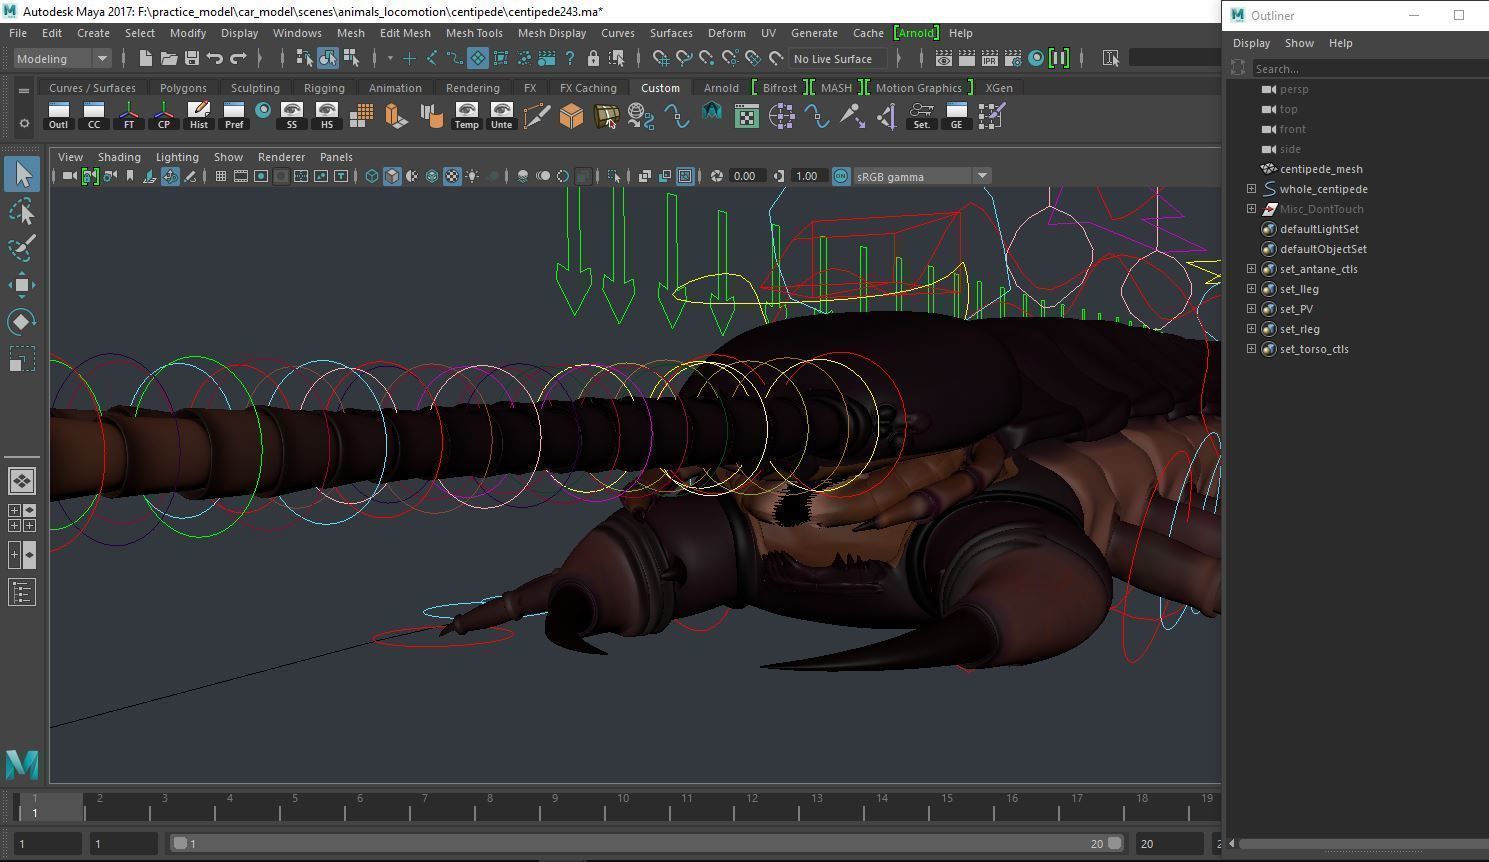The width and height of the screenshot is (1489, 862).
Task: Open Preferences via the Pref shelf icon
Action: [234, 116]
